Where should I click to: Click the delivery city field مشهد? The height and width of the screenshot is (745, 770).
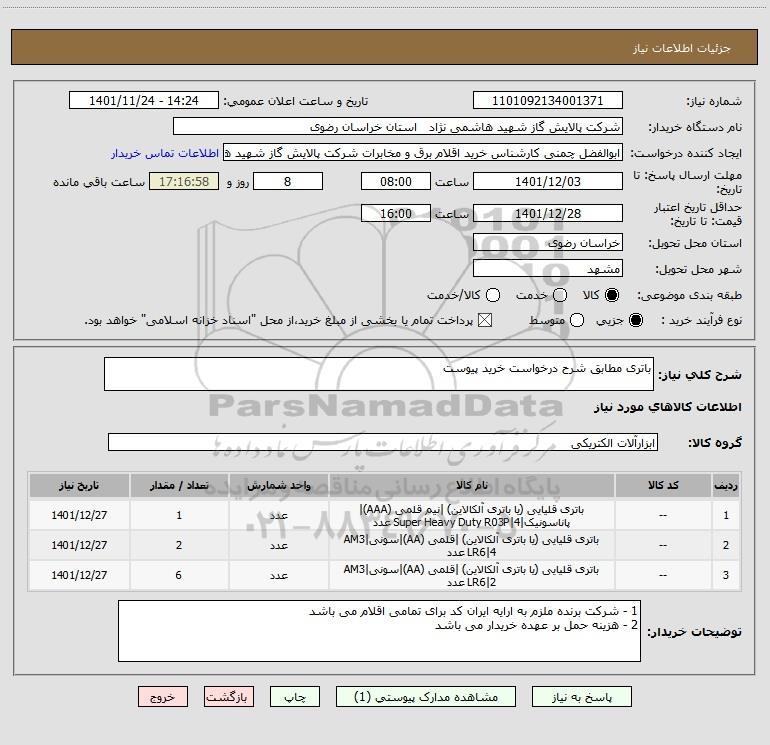pos(548,269)
